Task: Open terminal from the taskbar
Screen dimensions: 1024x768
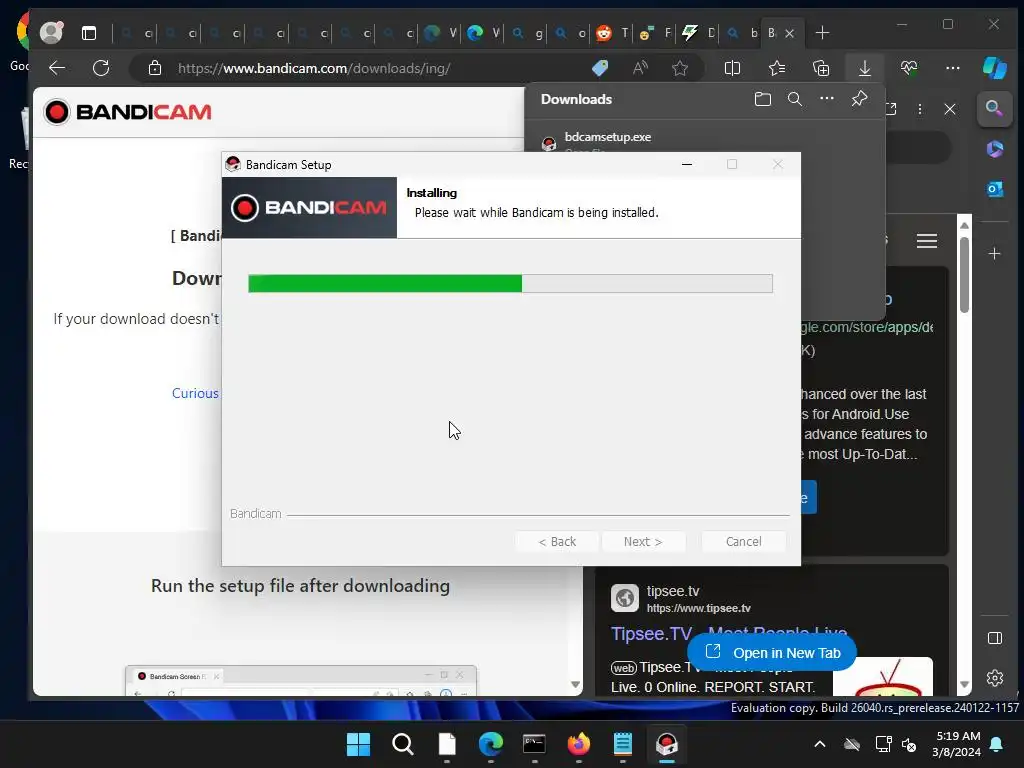Action: tap(534, 744)
